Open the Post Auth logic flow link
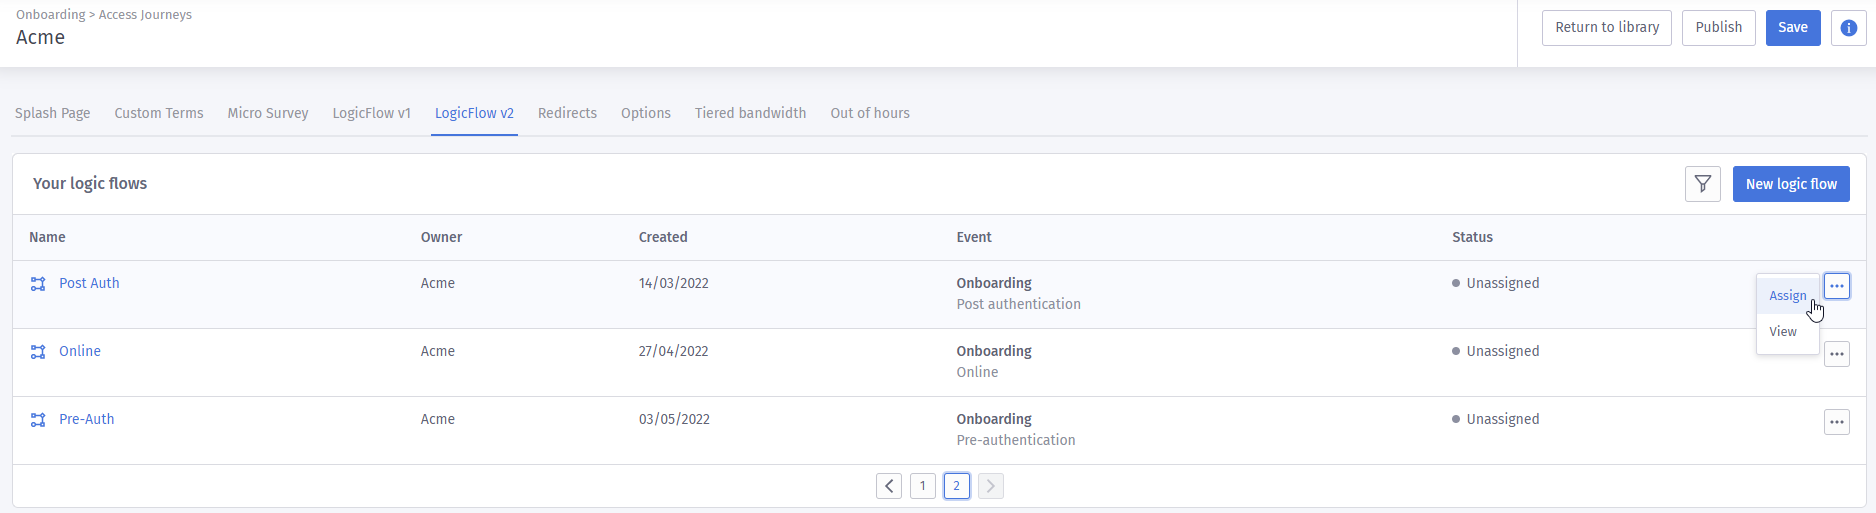The image size is (1876, 513). [89, 283]
